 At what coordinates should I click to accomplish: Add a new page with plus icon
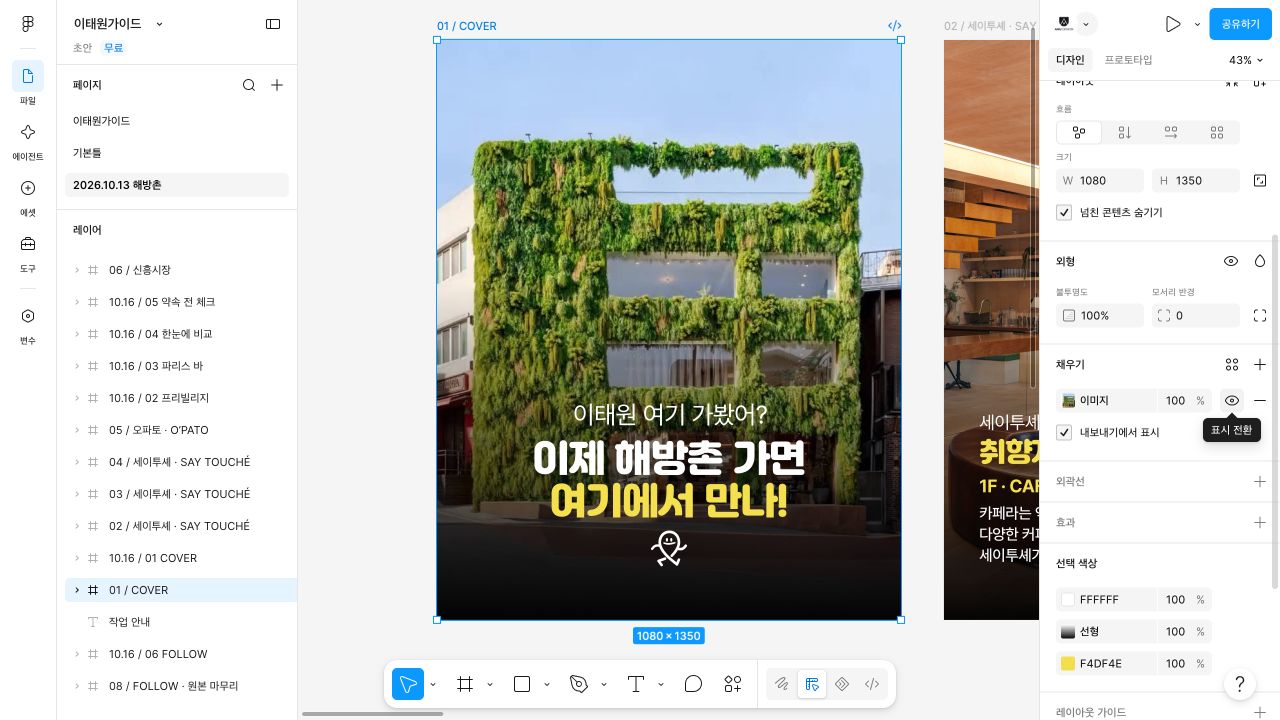point(277,85)
